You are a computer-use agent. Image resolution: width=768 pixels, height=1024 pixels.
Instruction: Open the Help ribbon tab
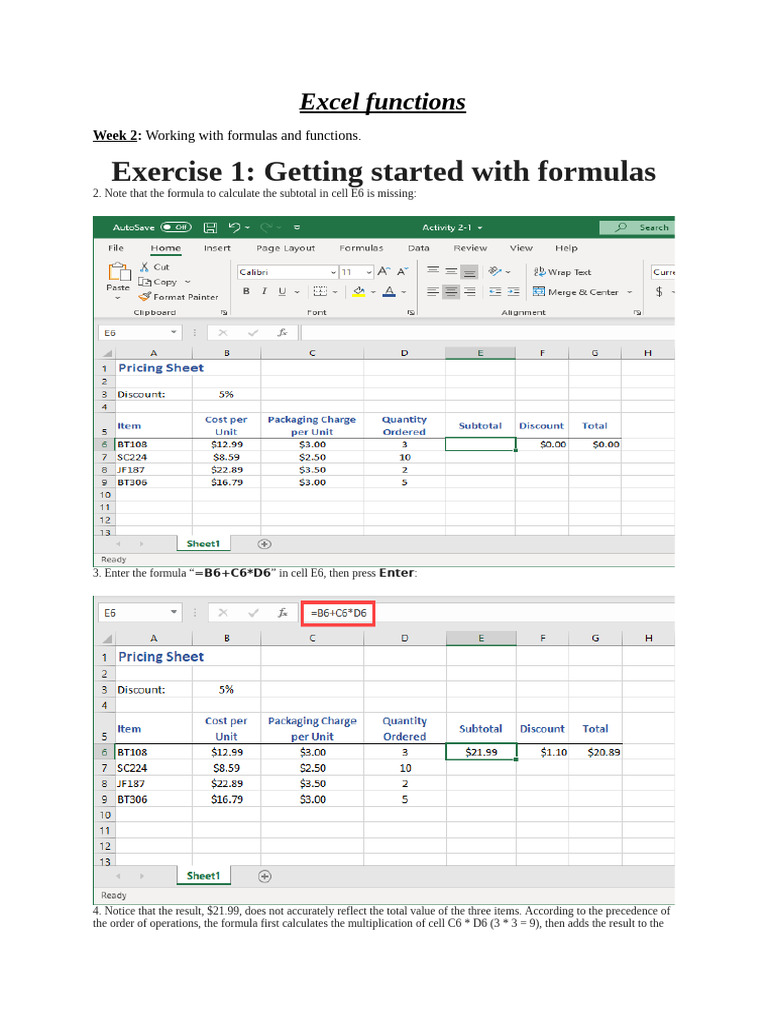point(566,248)
